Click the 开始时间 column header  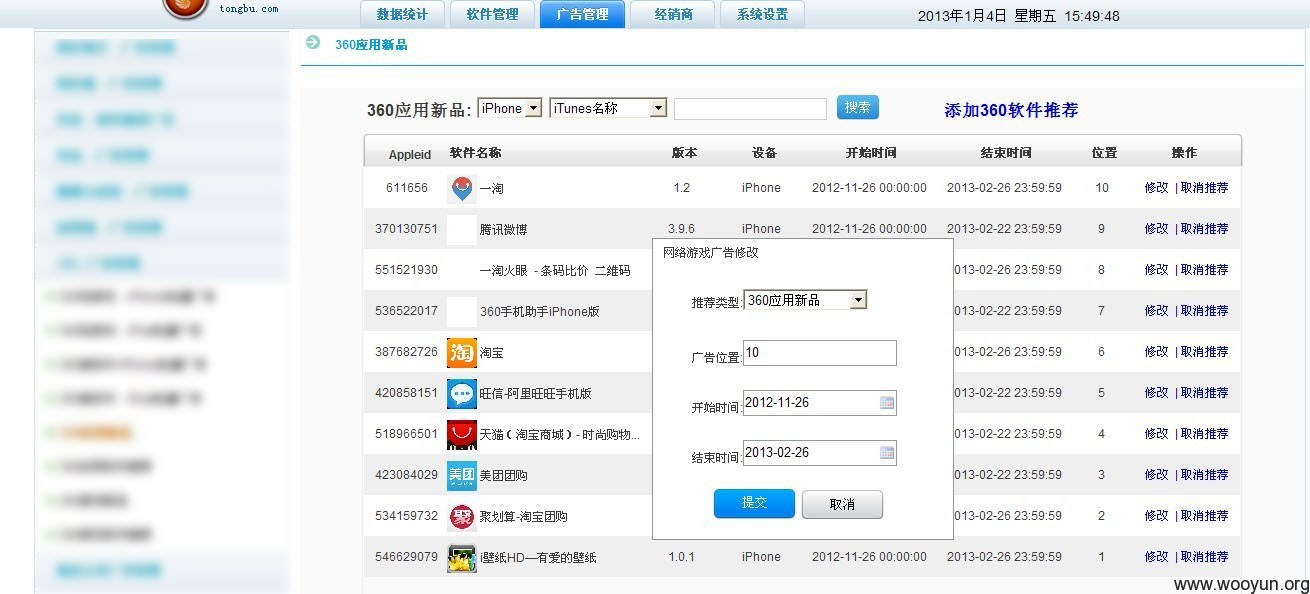tap(870, 153)
